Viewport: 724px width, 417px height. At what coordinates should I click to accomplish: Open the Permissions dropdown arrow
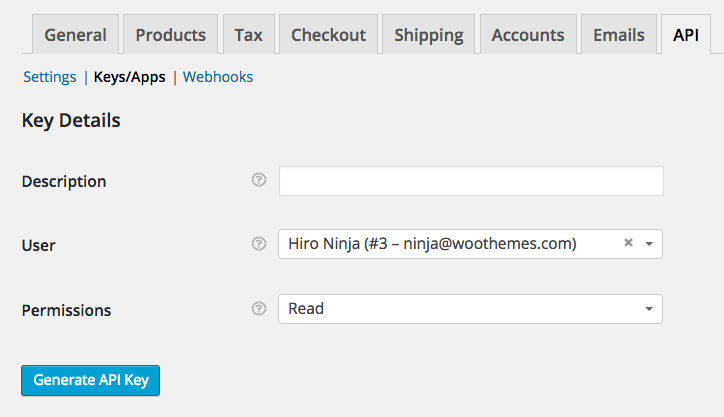coord(649,309)
